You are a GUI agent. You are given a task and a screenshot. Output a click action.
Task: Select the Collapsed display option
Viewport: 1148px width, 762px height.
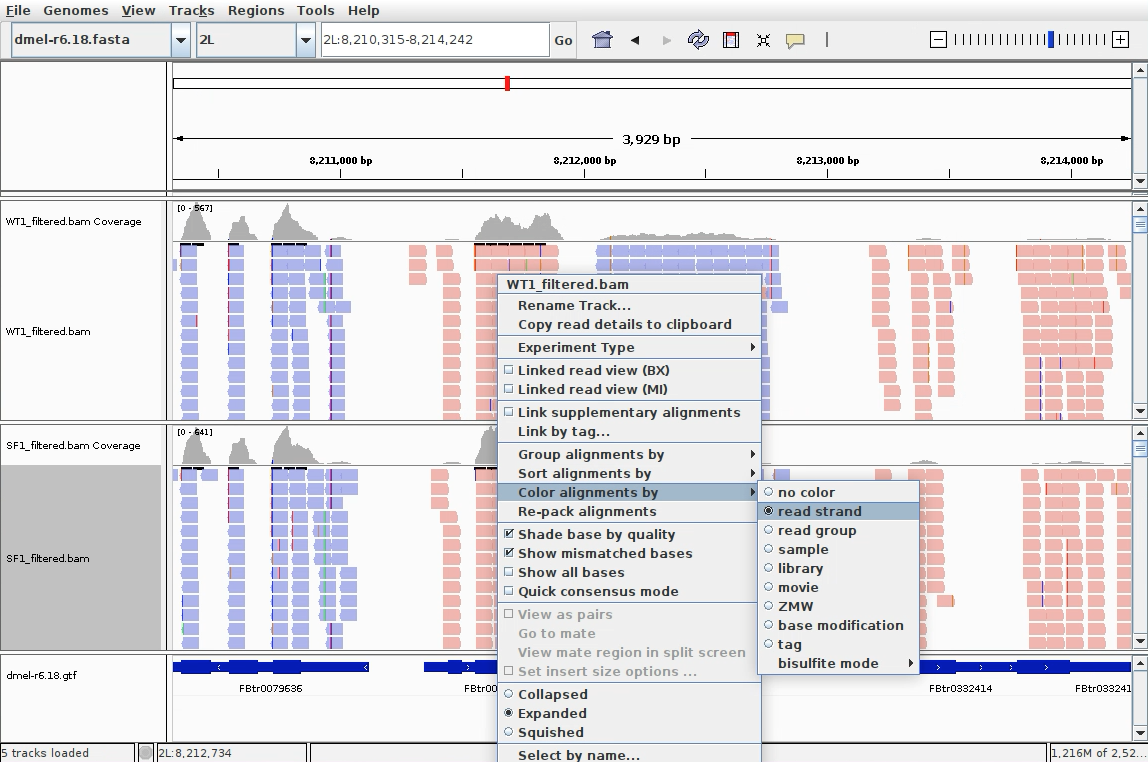(x=552, y=694)
